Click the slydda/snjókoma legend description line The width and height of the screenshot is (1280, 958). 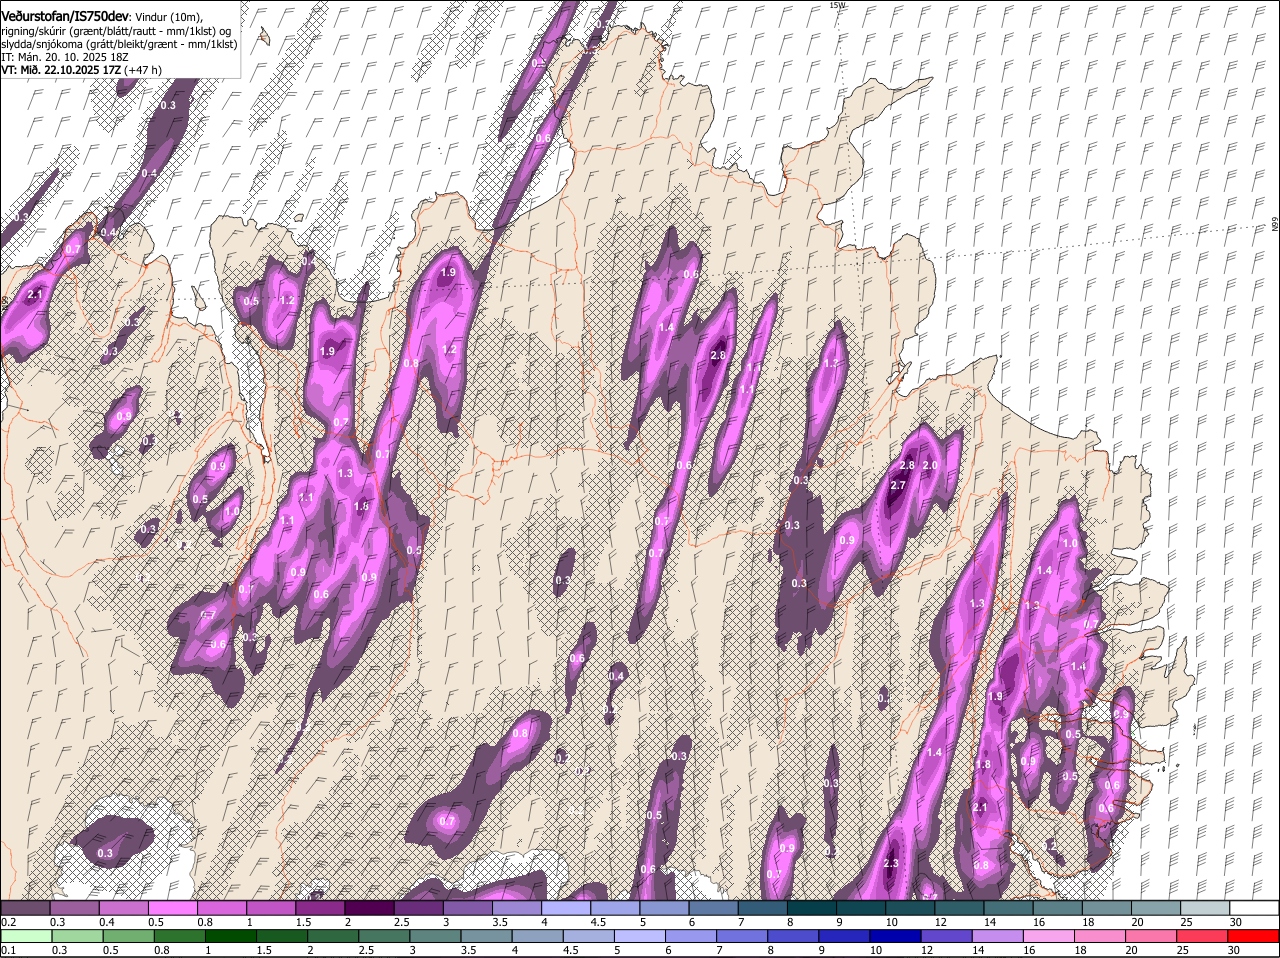(x=119, y=44)
